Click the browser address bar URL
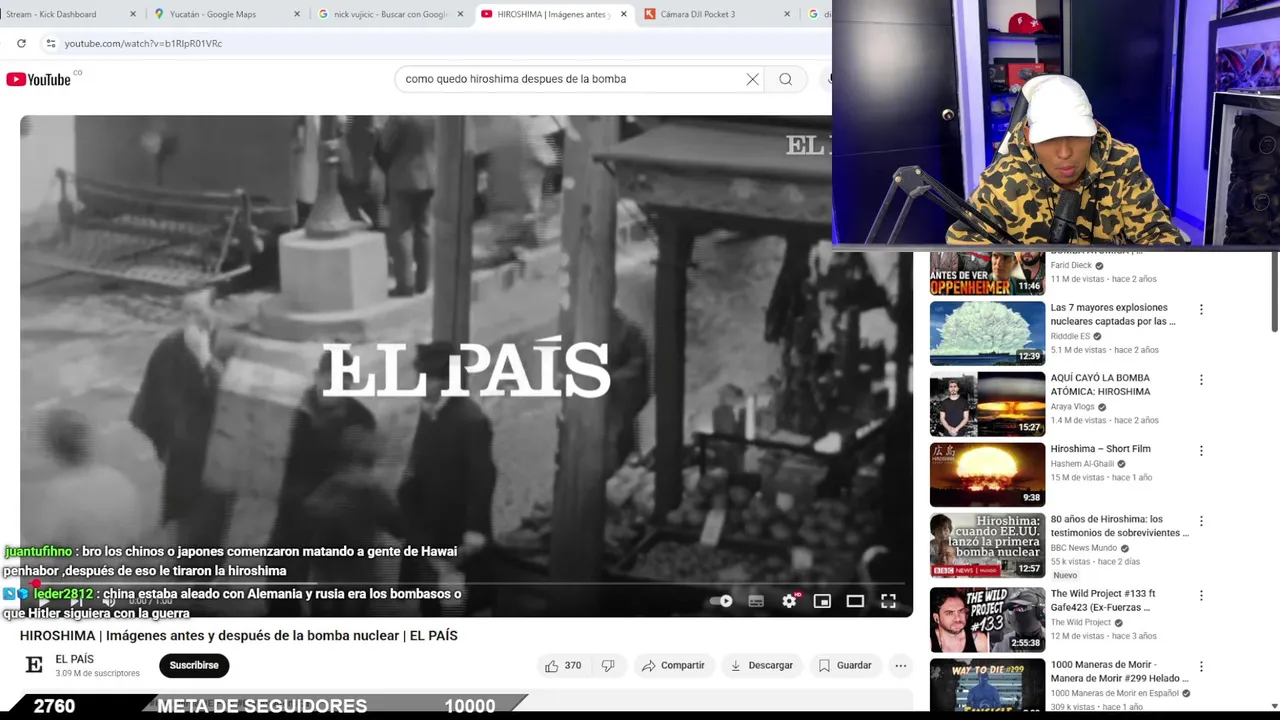The width and height of the screenshot is (1280, 720). click(143, 43)
